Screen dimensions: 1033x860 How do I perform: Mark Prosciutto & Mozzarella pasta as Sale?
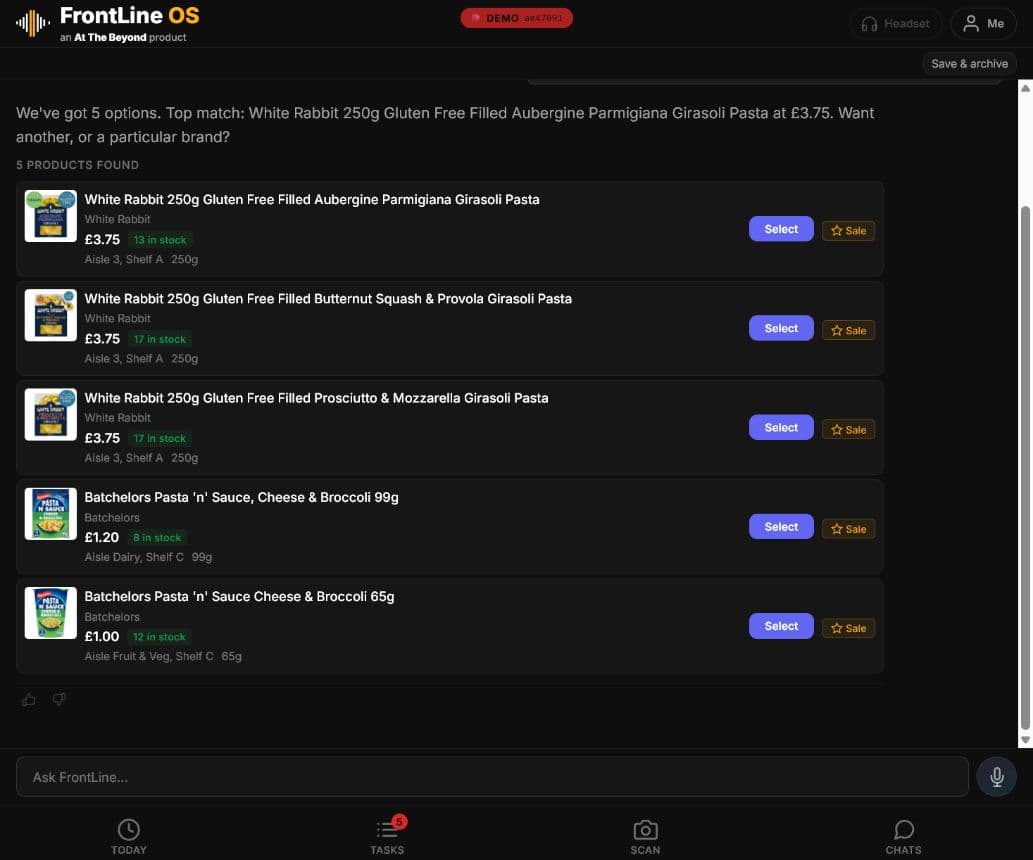click(849, 430)
